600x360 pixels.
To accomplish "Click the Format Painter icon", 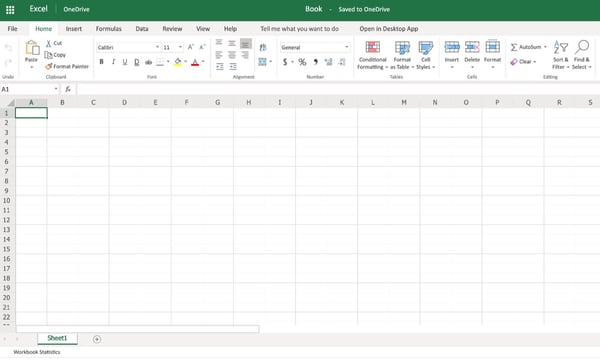I will point(49,66).
